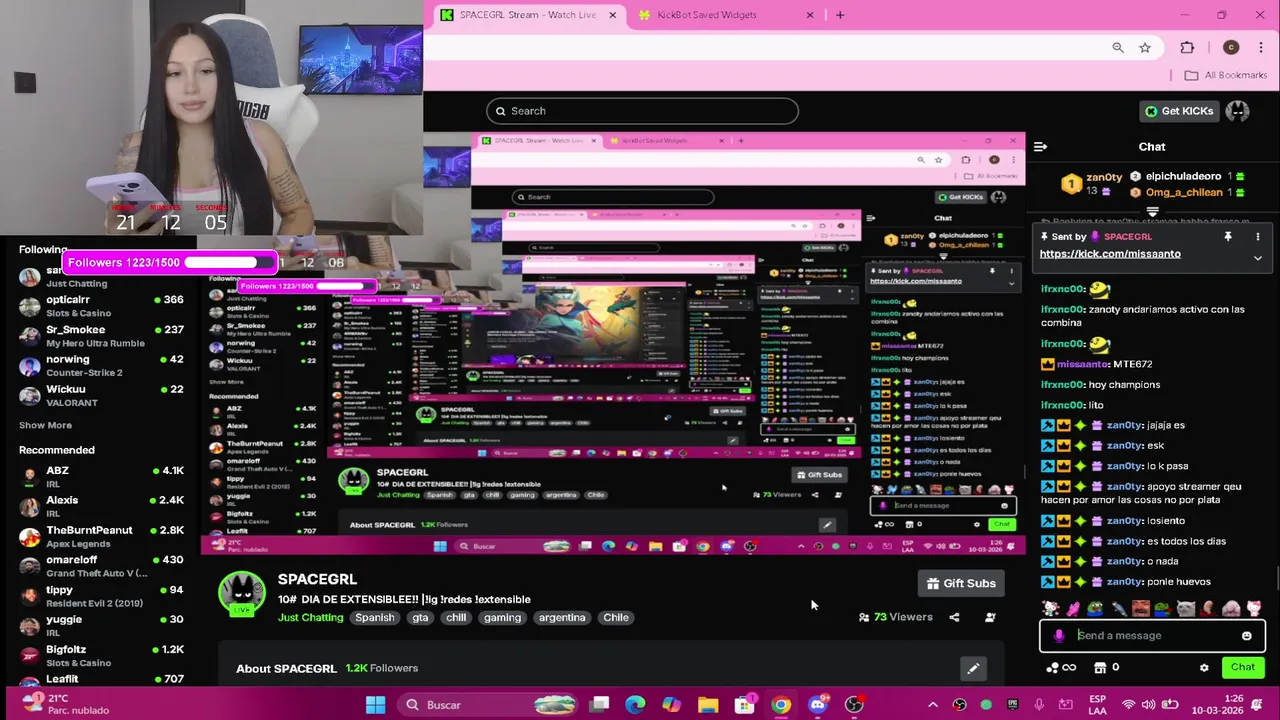
Task: Open OBS Studio from taskbar
Action: coord(854,705)
